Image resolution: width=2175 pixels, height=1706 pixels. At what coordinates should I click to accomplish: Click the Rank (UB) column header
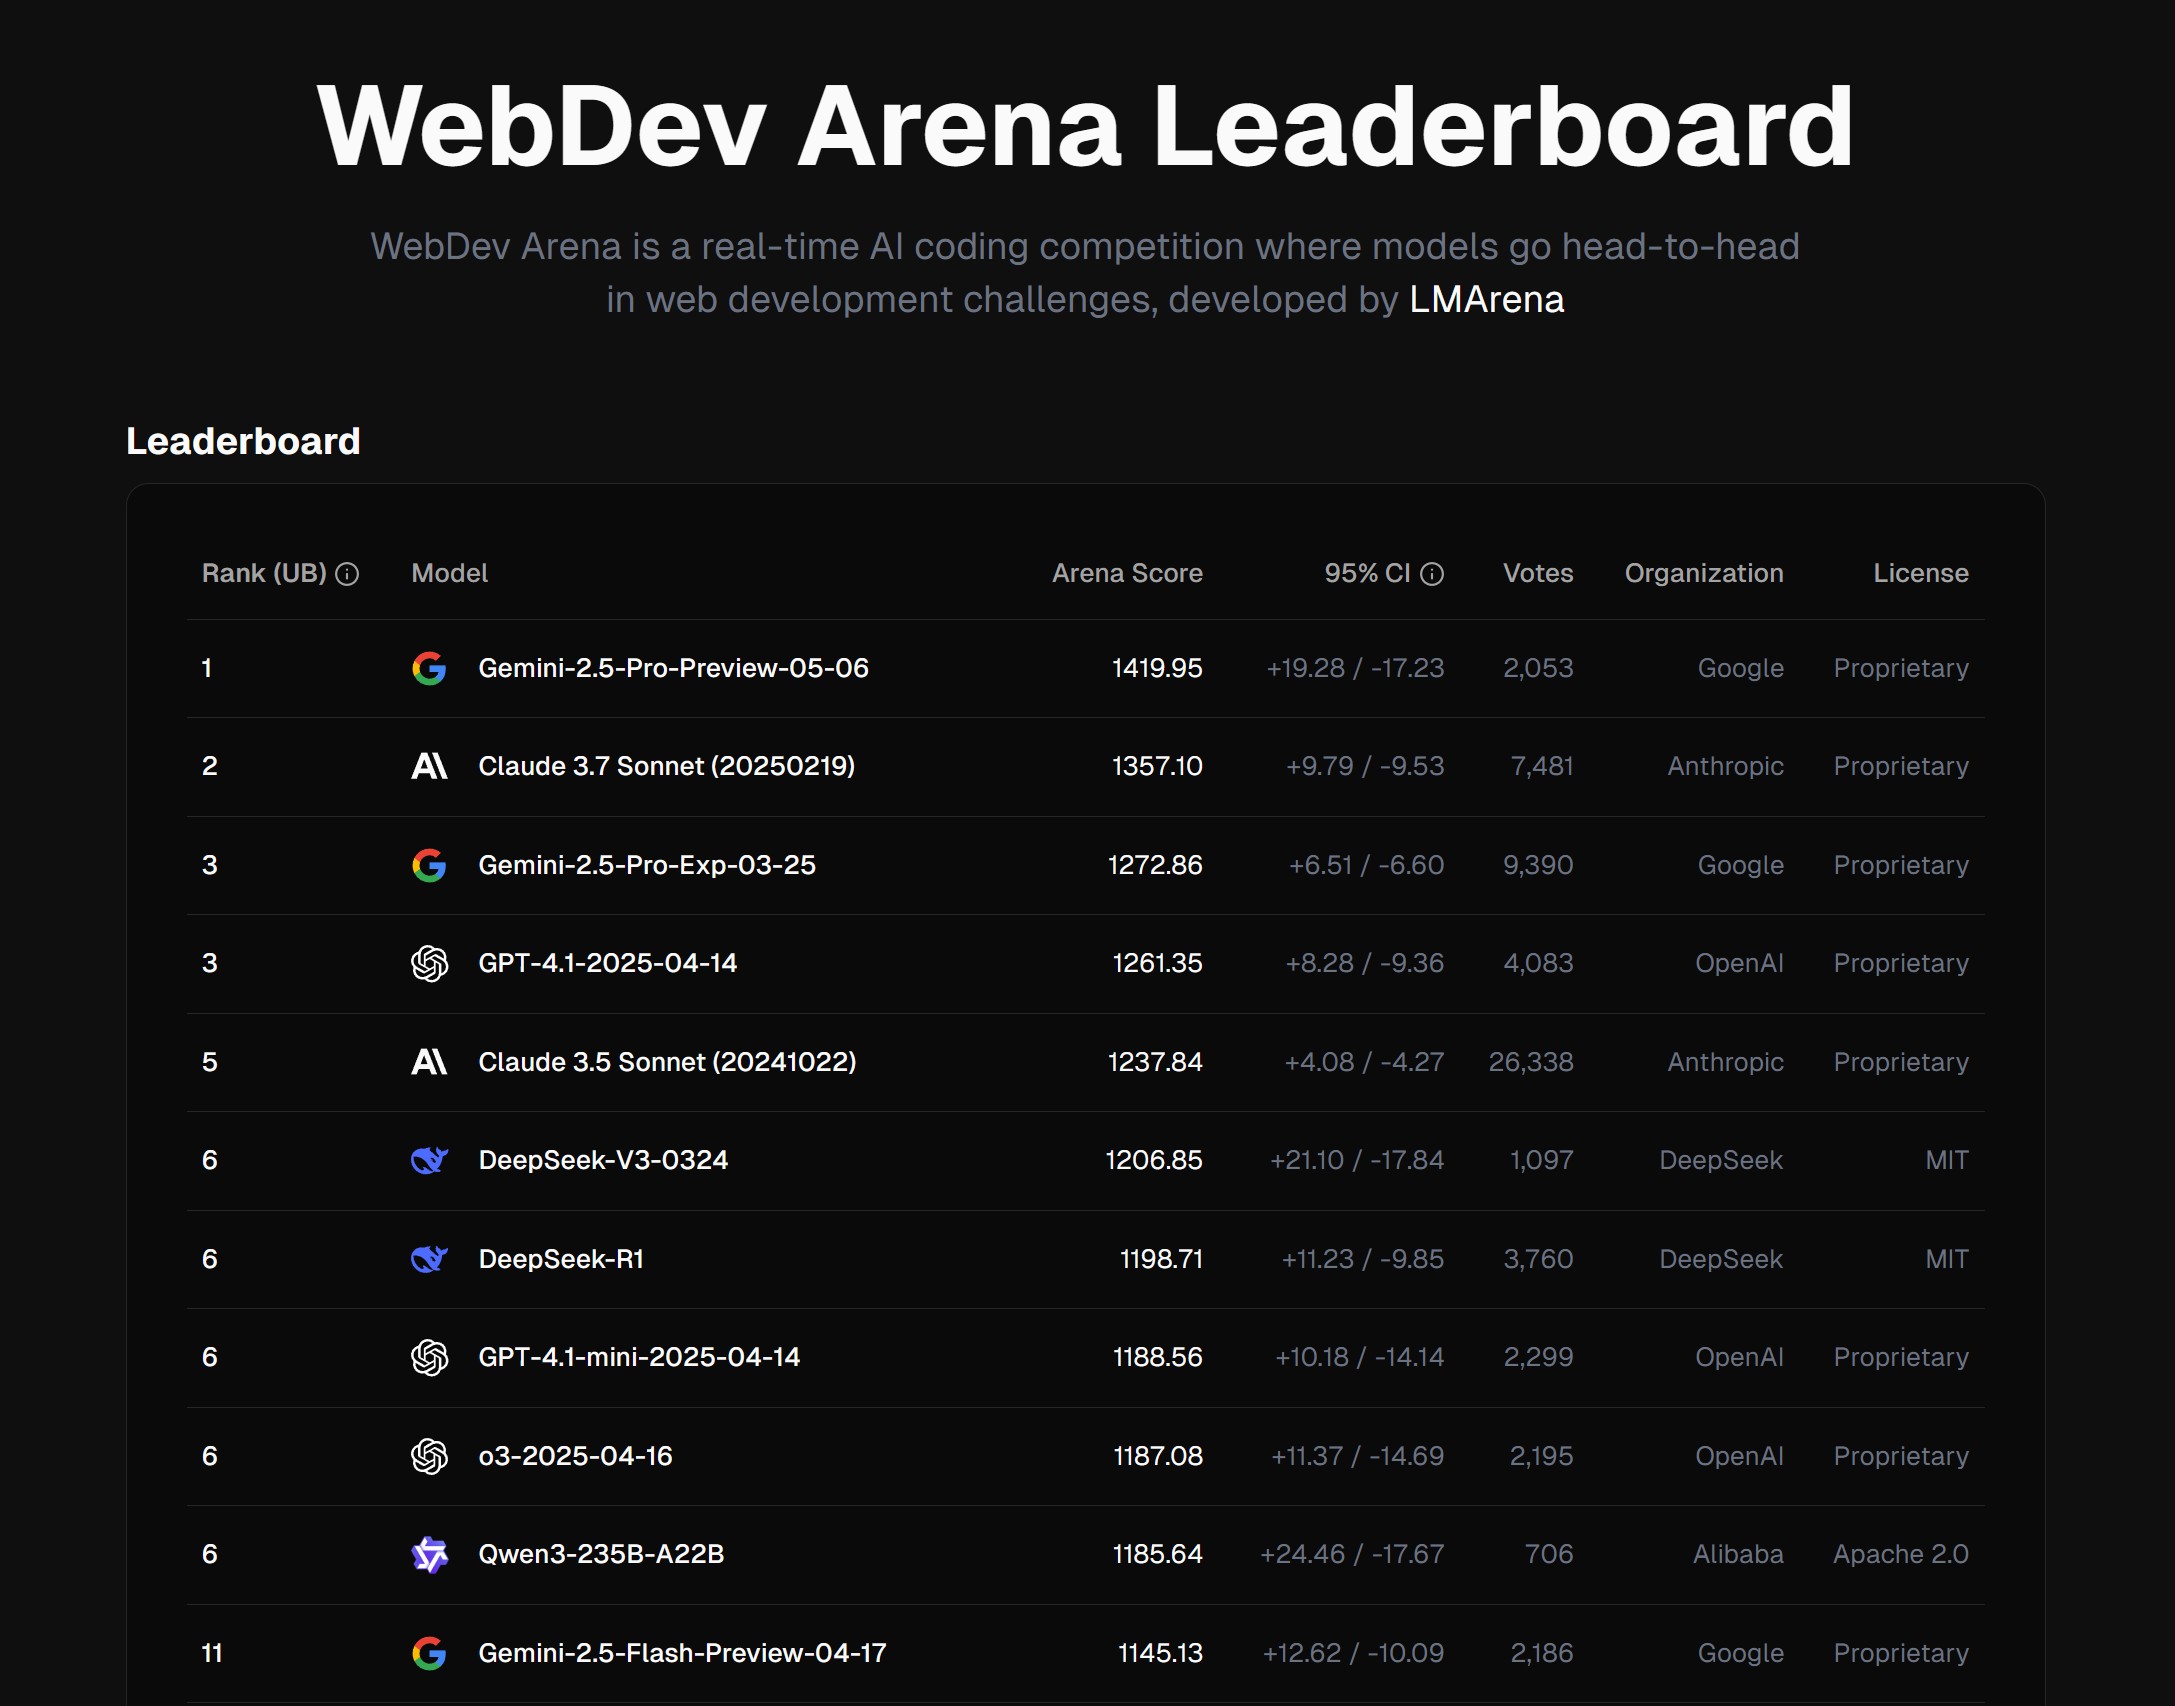tap(264, 573)
